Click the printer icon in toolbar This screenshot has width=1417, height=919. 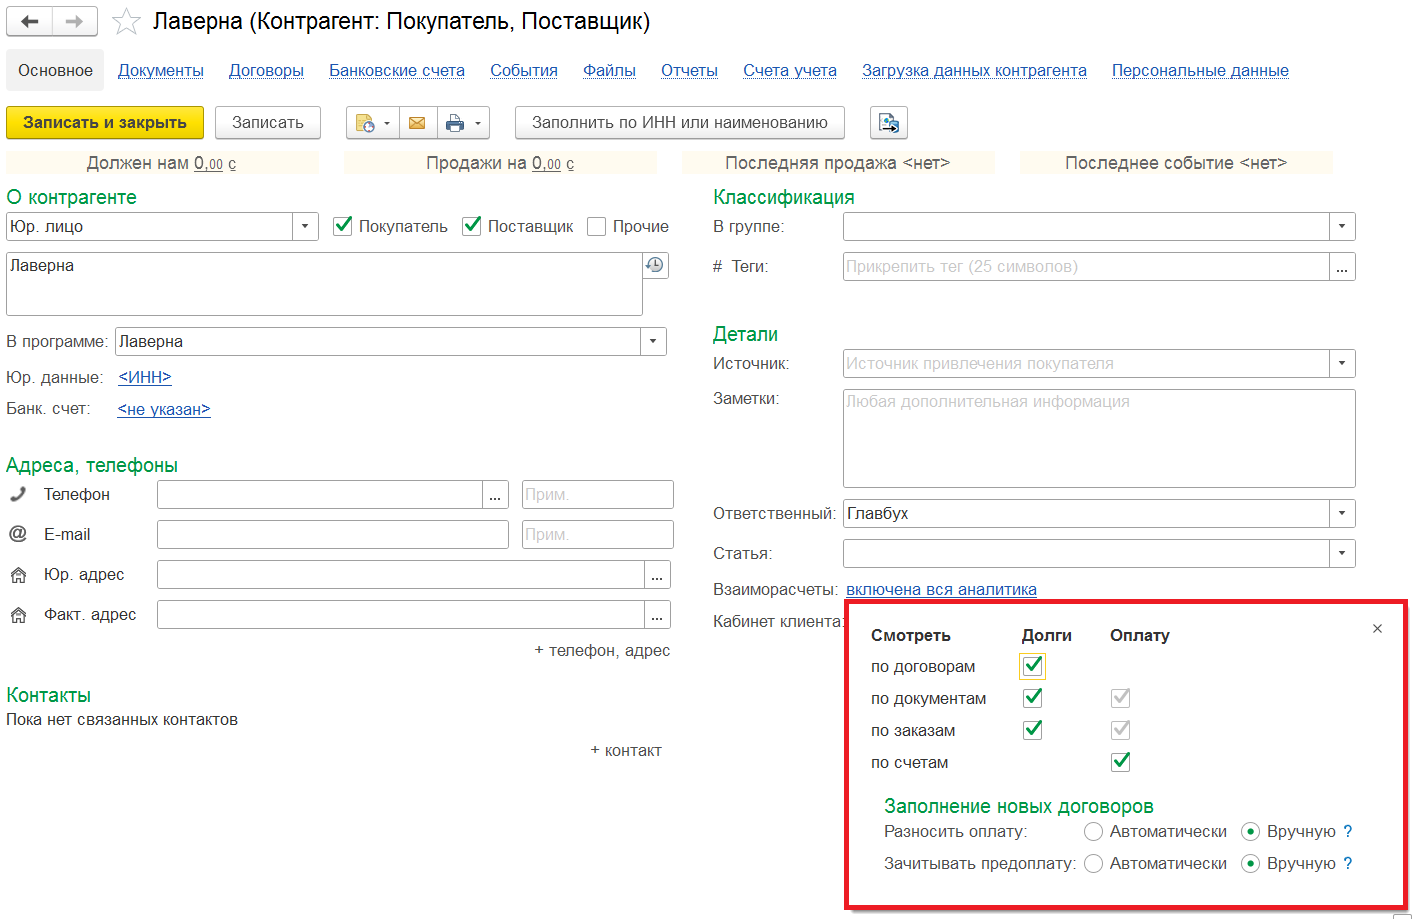455,123
